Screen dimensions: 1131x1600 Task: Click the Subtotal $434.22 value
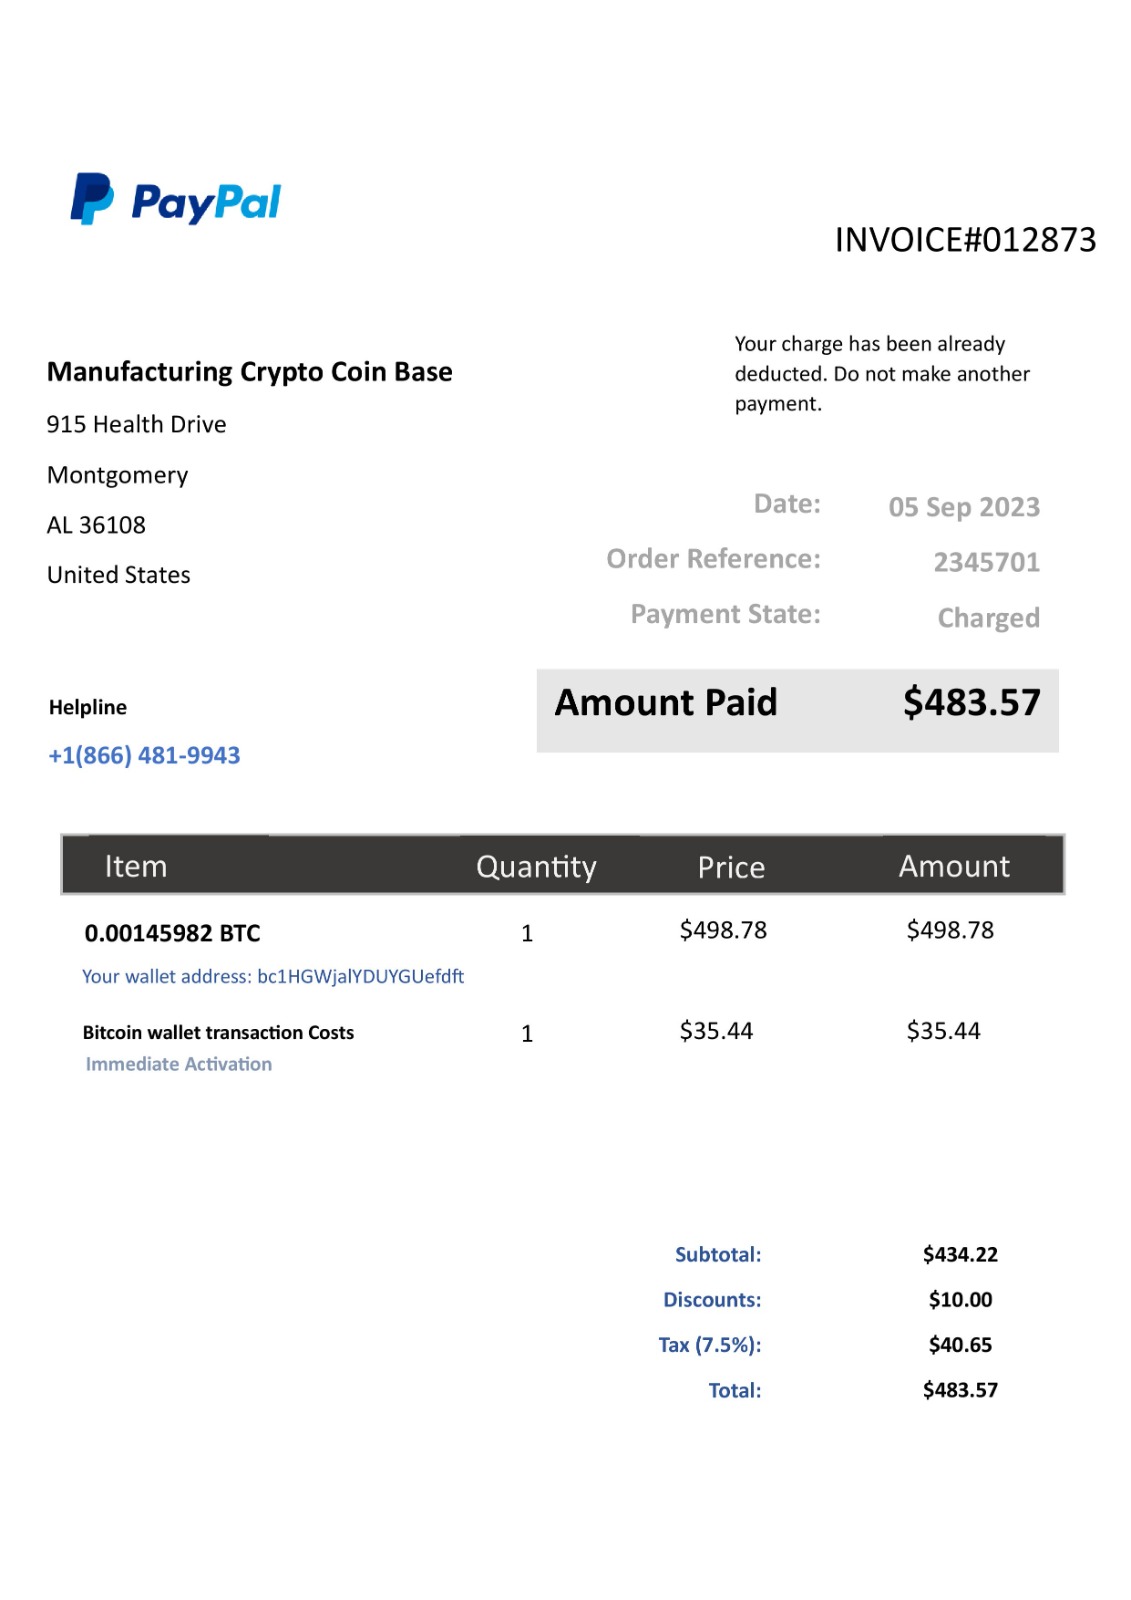pyautogui.click(x=960, y=1254)
